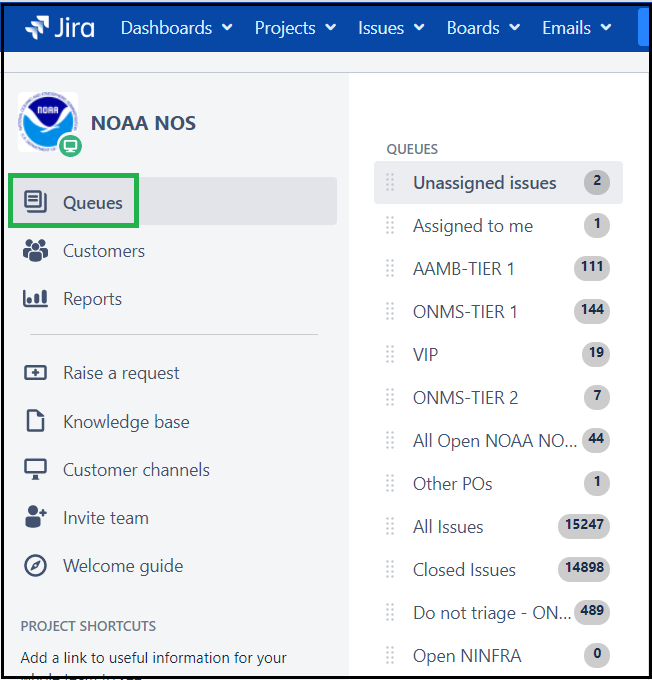This screenshot has width=652, height=680.
Task: Click the Welcome guide compass icon
Action: tap(35, 566)
